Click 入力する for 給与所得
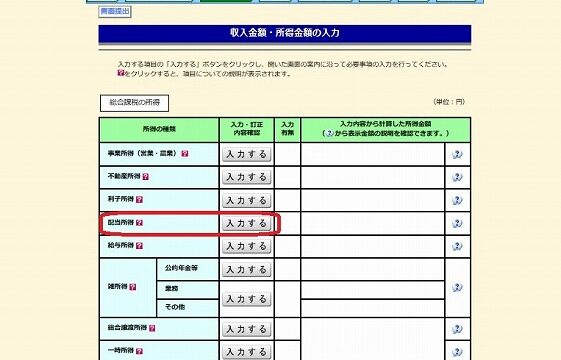 point(247,246)
